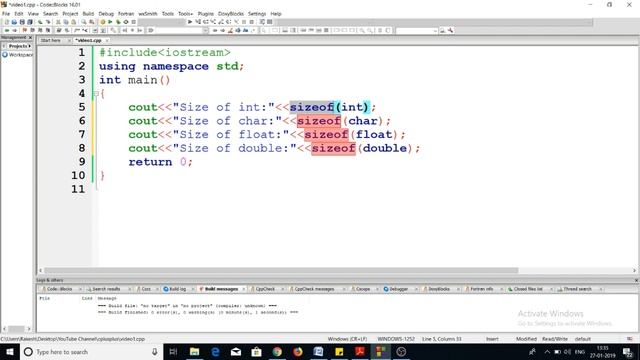Open the Search results log tab
This screenshot has height=360, width=640.
pos(106,289)
